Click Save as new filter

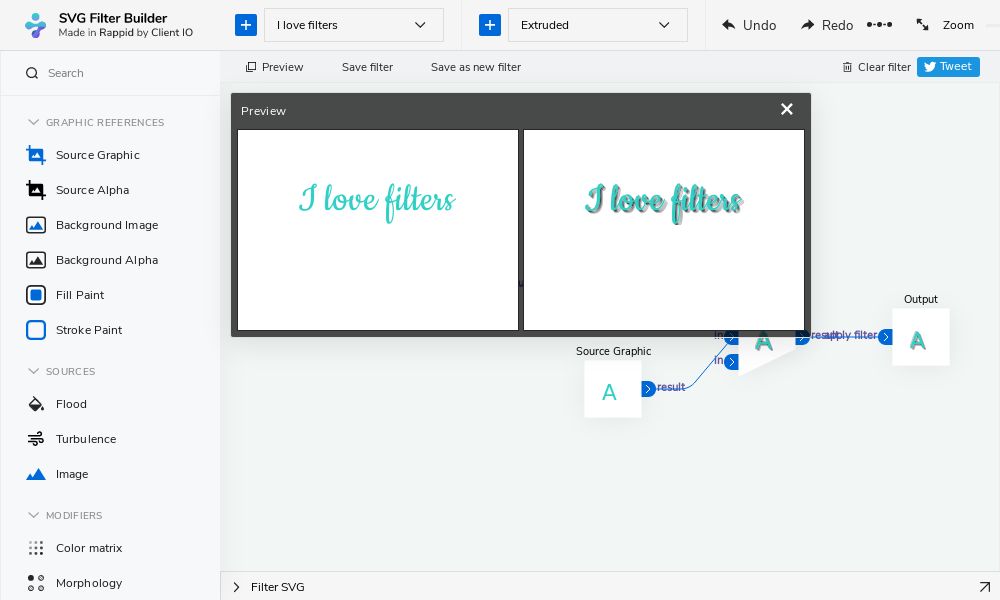pos(475,67)
